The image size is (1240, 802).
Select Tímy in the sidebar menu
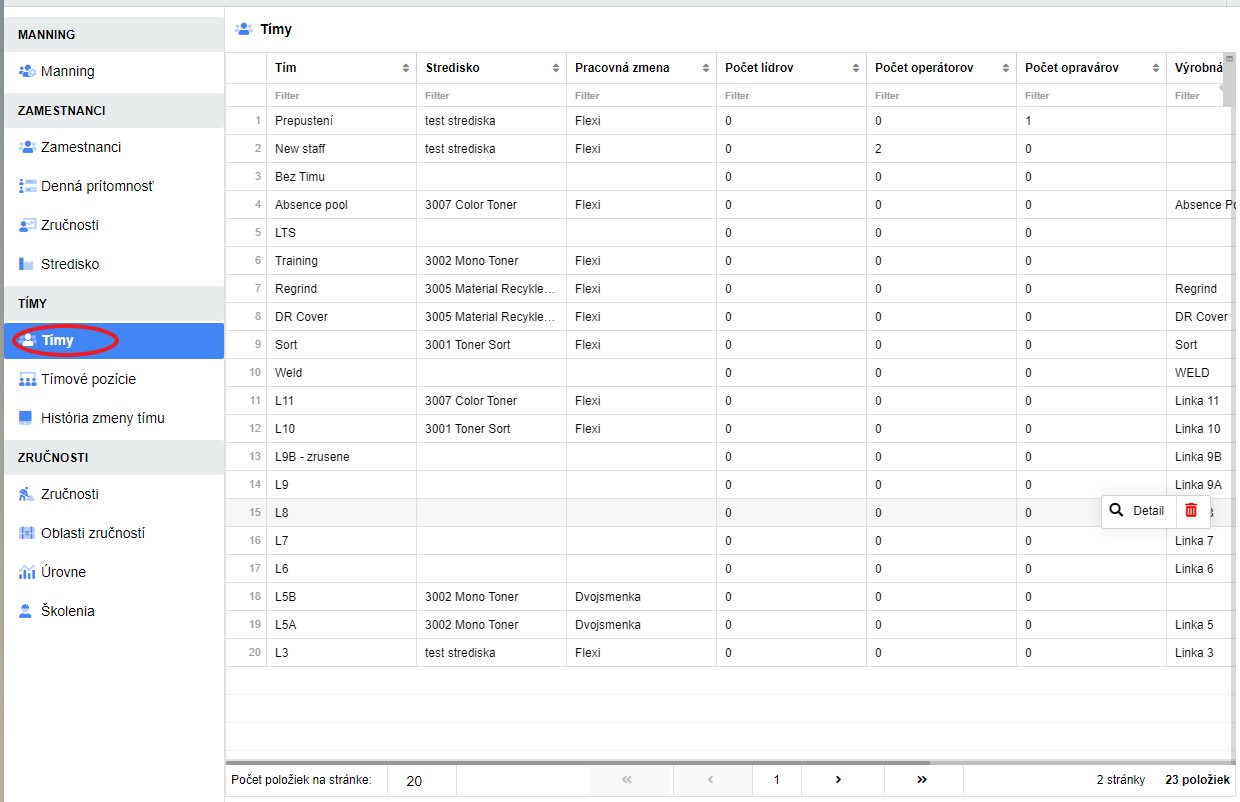[x=58, y=341]
